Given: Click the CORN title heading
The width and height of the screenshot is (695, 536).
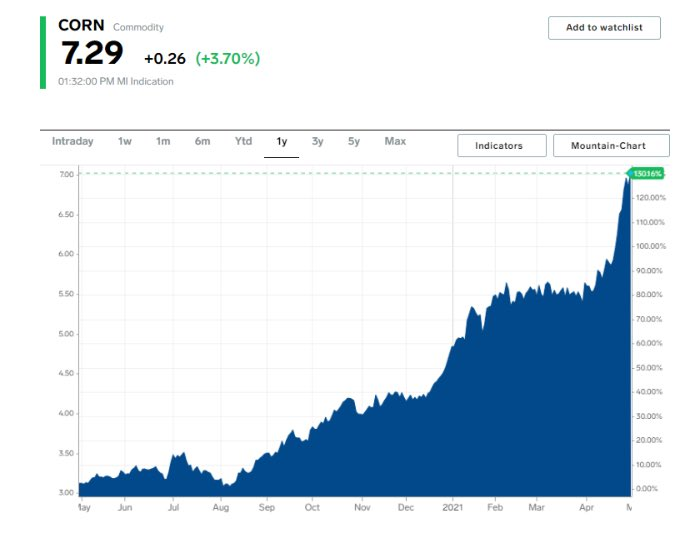Looking at the screenshot, I should (x=81, y=25).
